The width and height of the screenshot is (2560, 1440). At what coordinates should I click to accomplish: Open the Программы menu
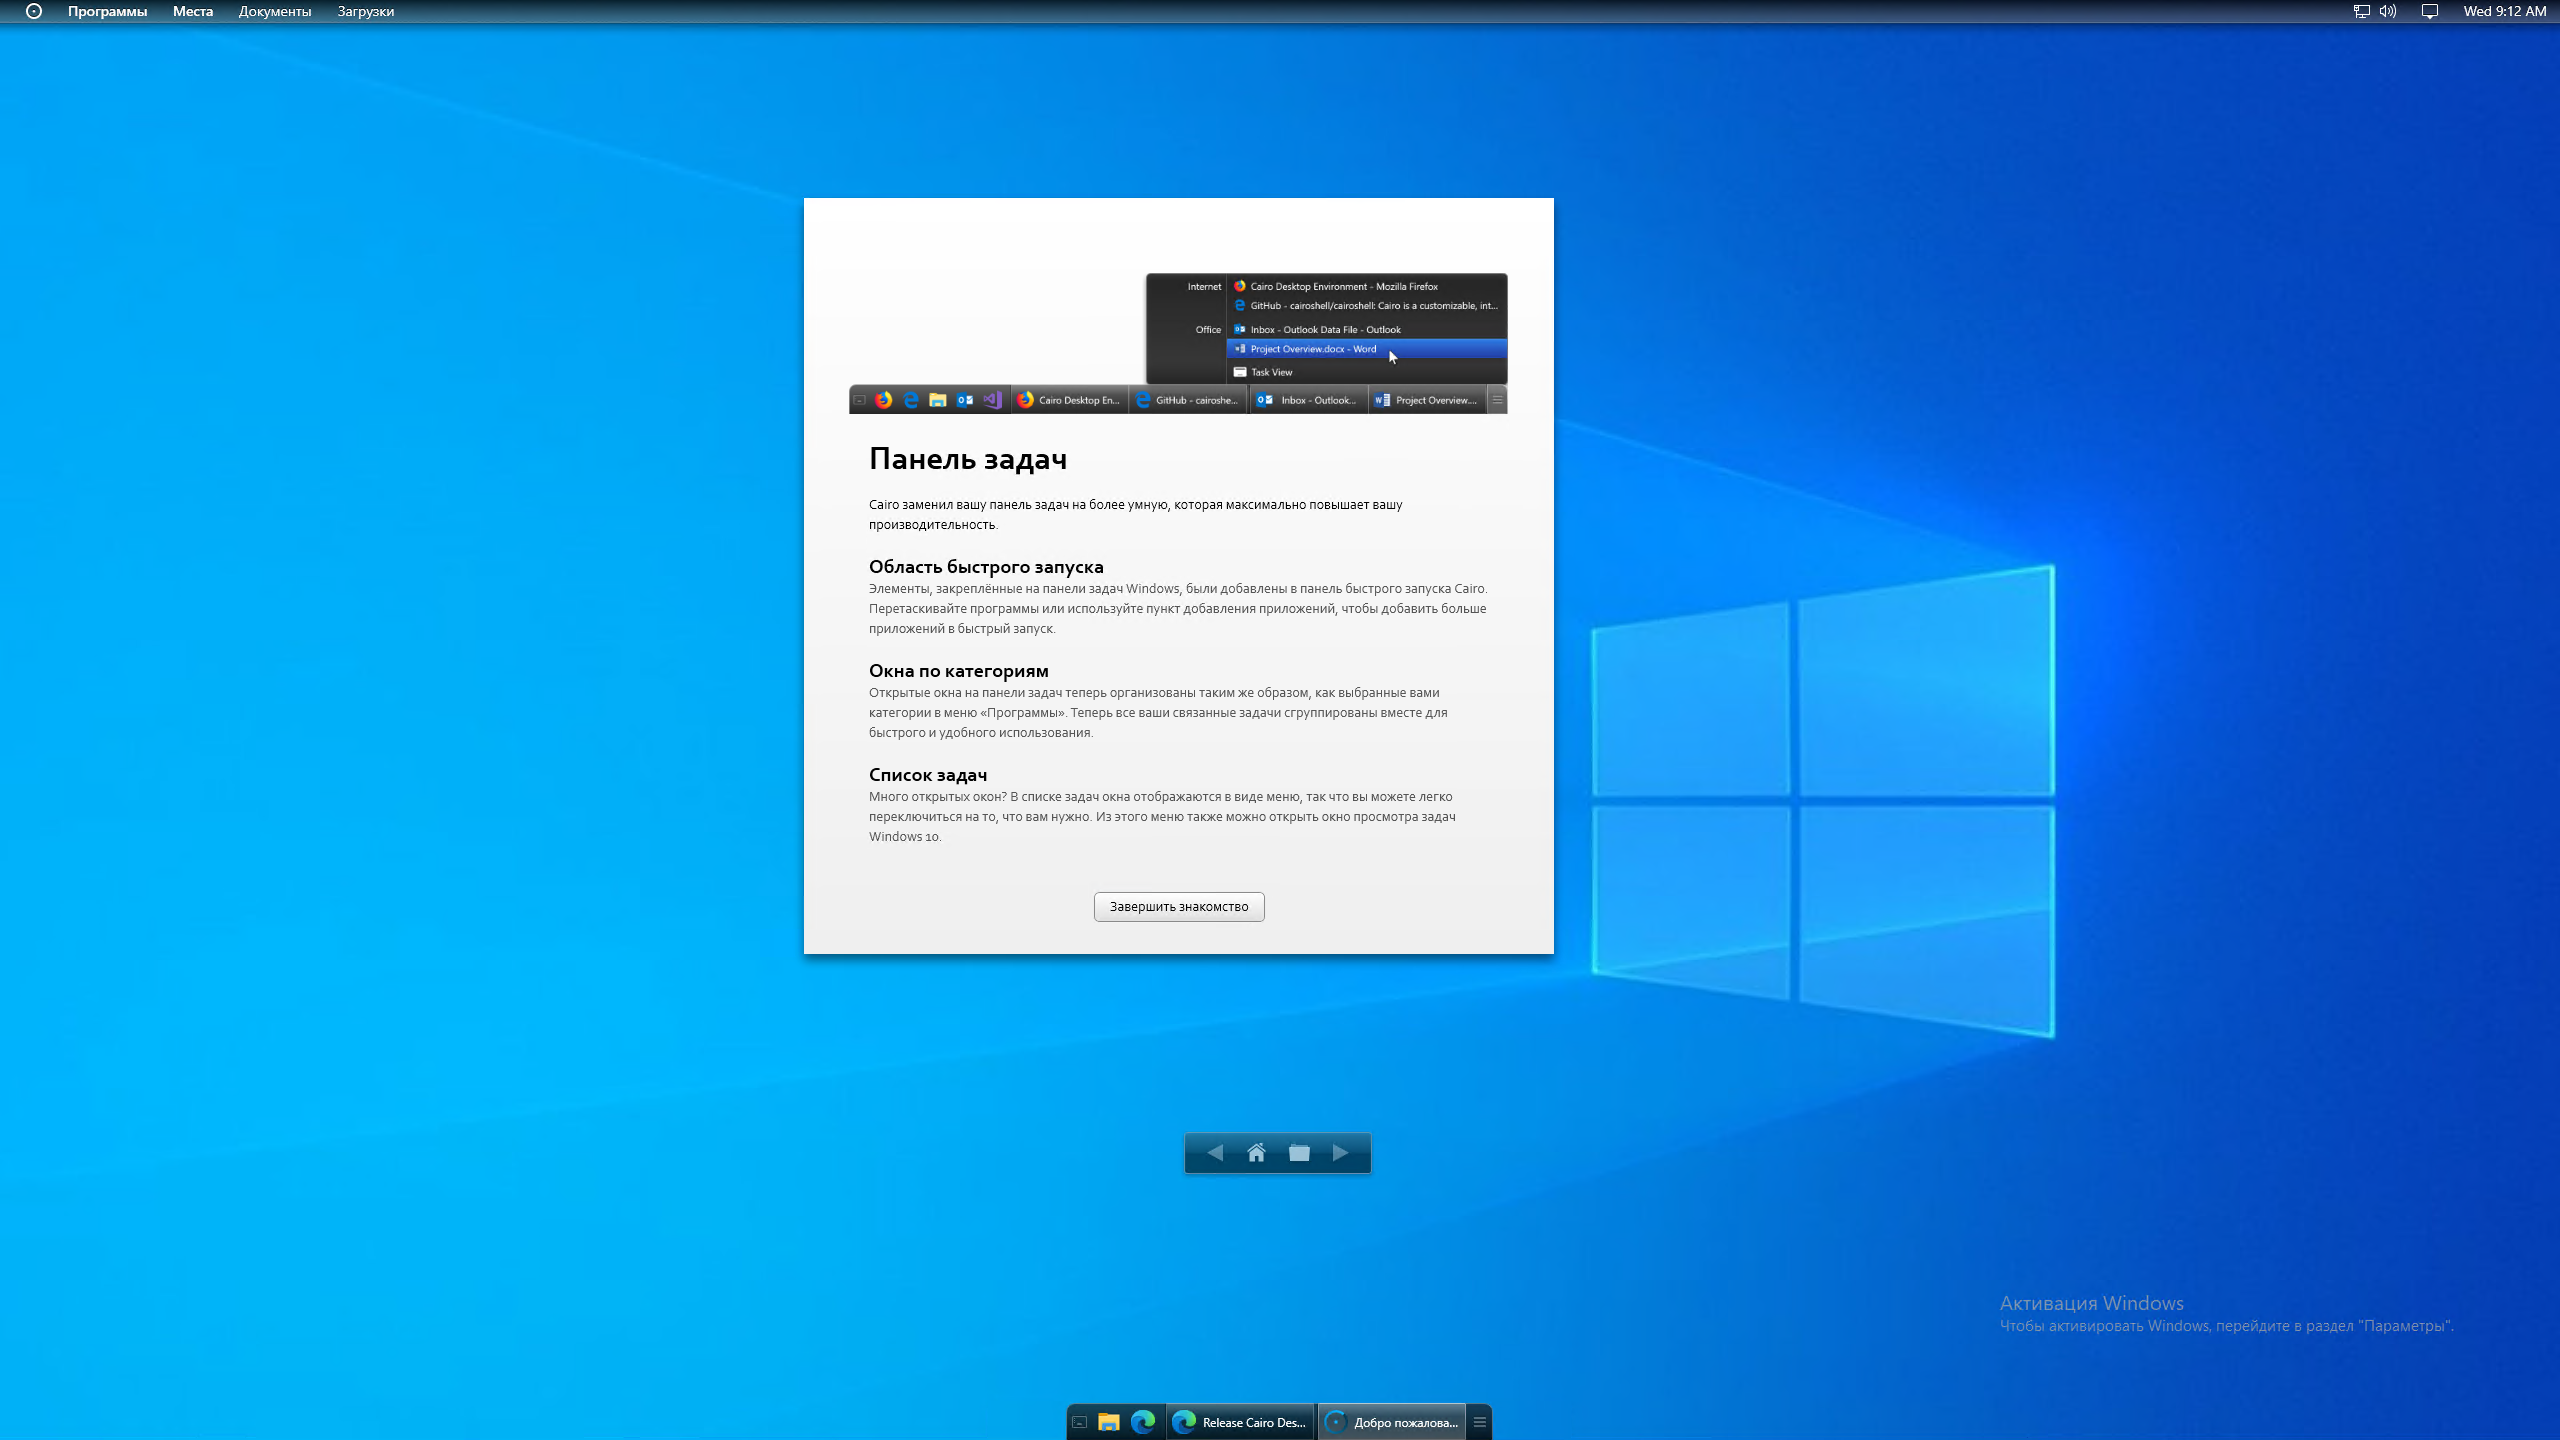click(107, 12)
